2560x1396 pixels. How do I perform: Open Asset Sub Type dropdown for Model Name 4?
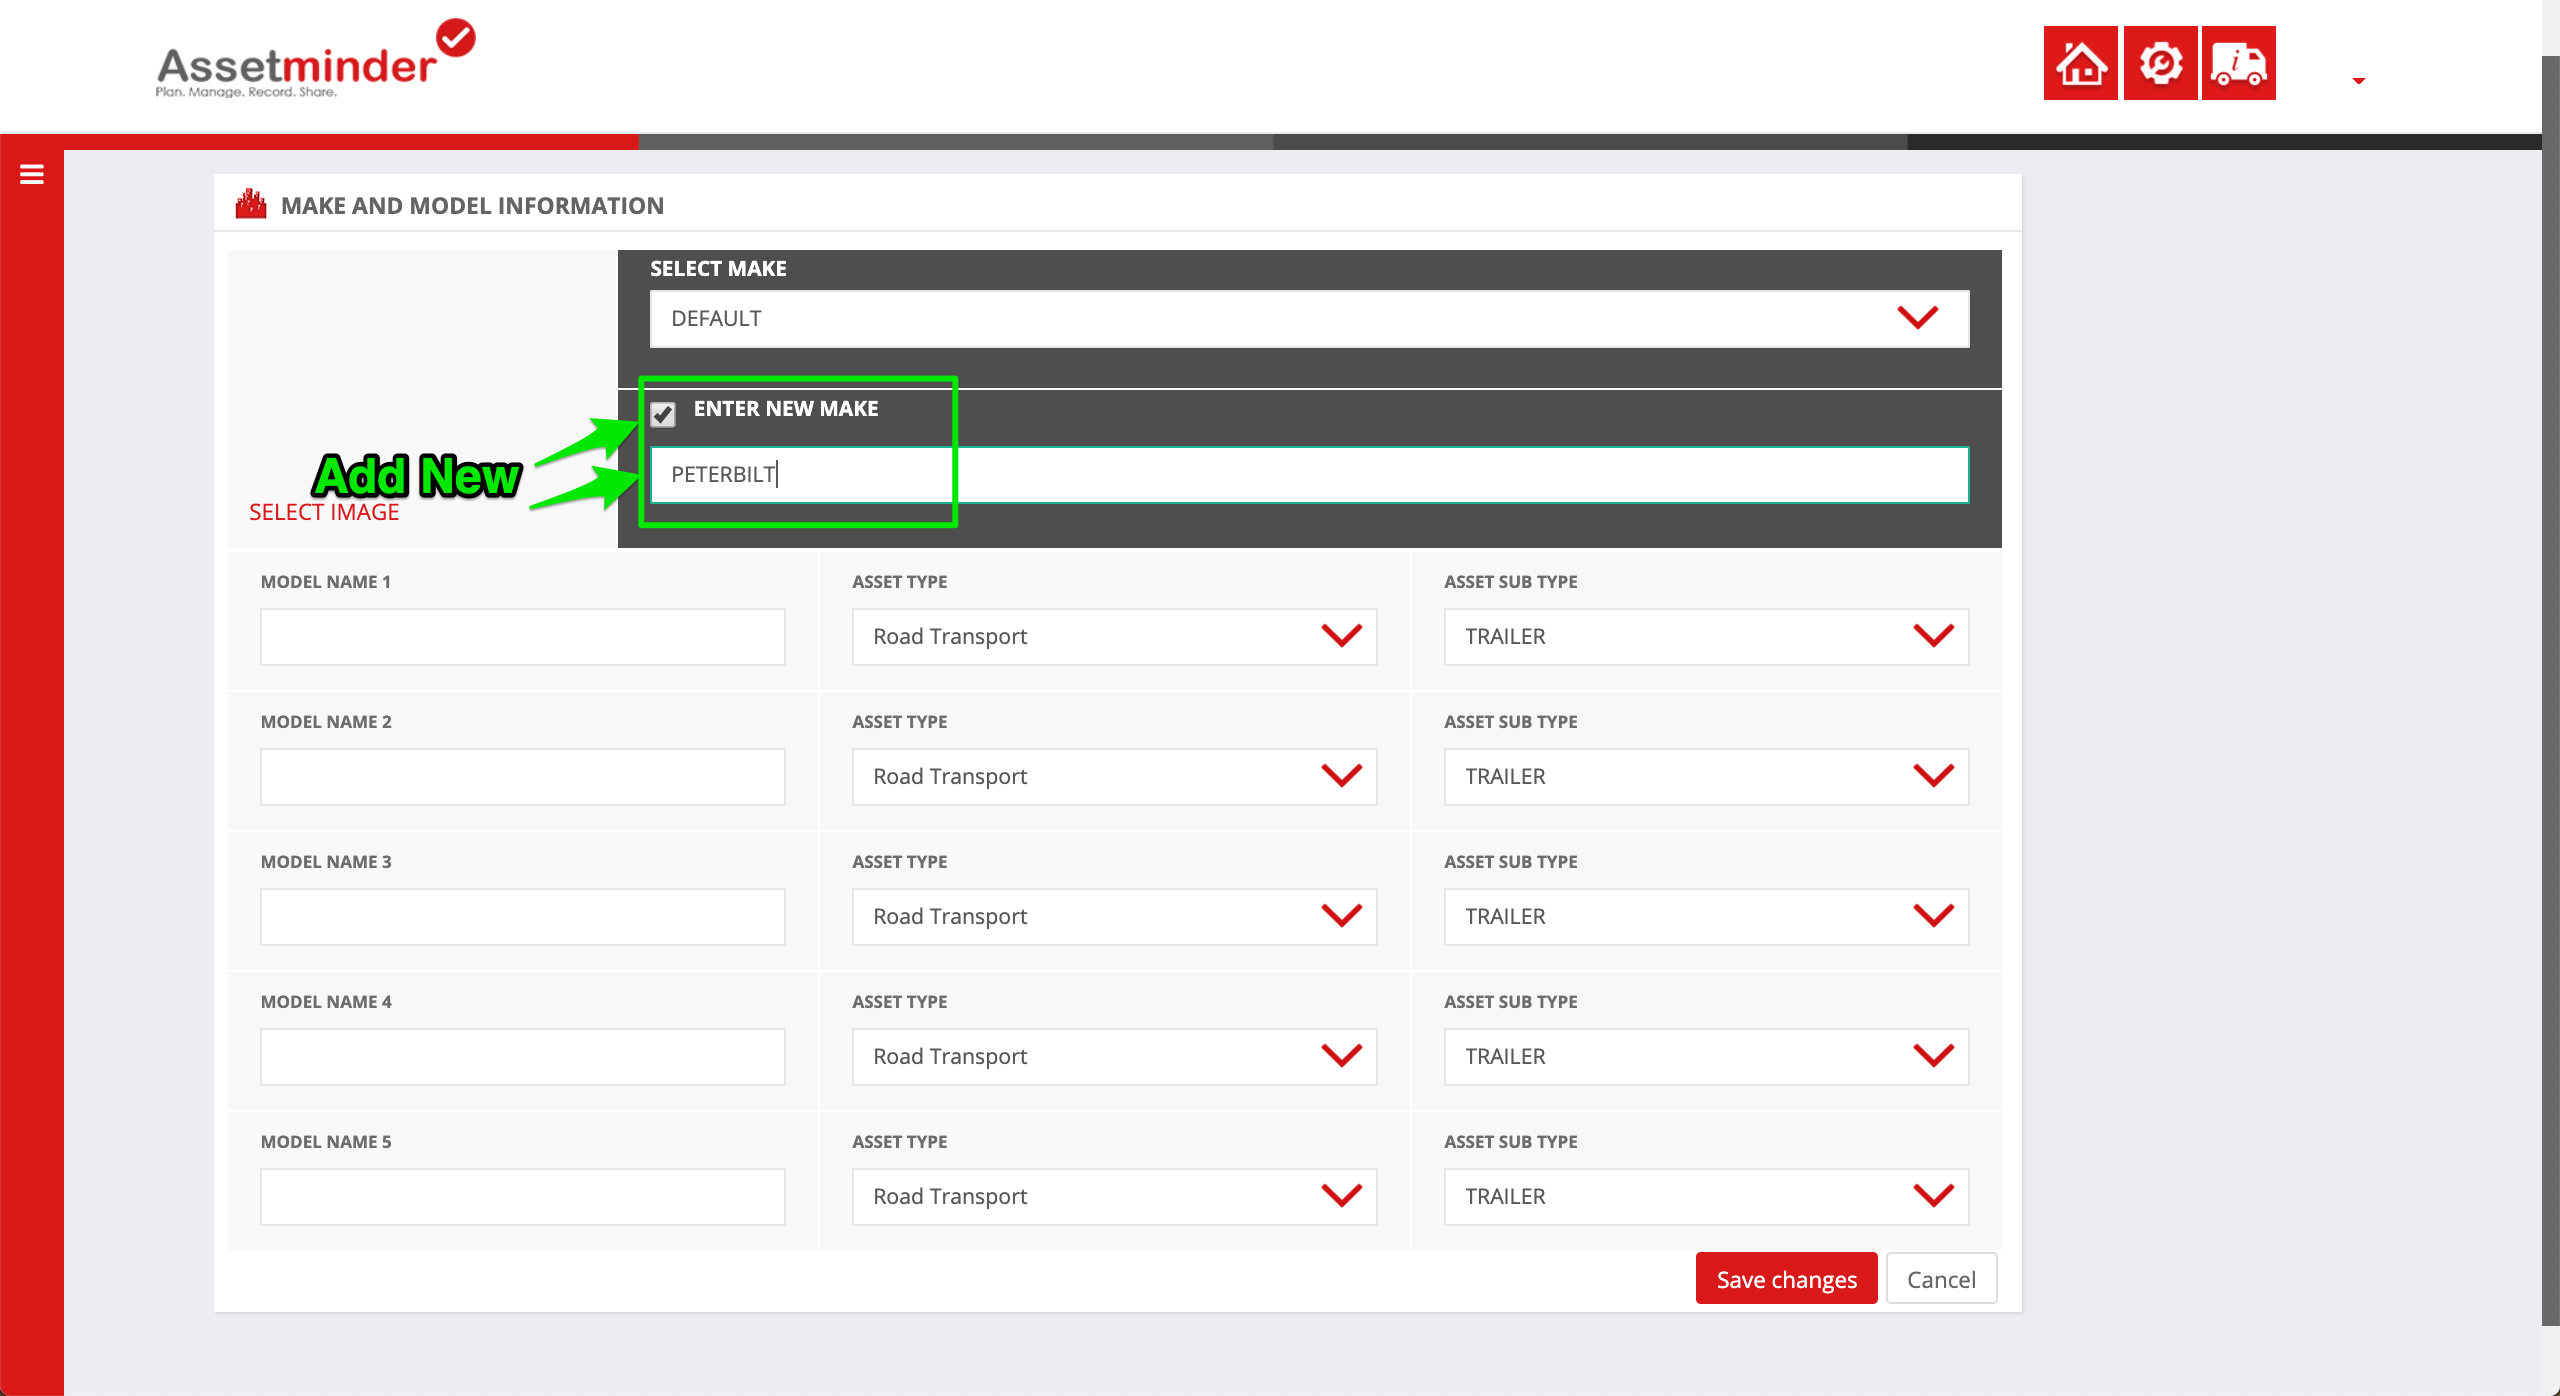pyautogui.click(x=1706, y=1057)
